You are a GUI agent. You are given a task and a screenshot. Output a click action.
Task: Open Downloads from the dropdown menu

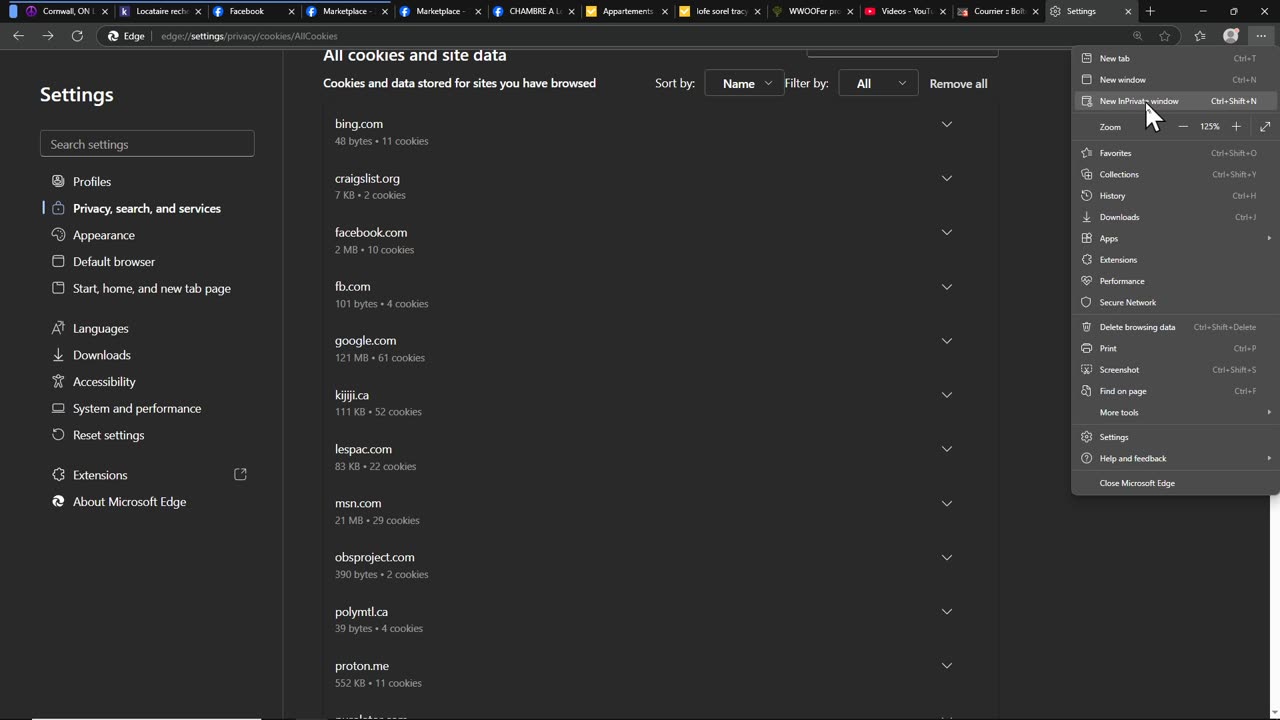pos(1175,217)
